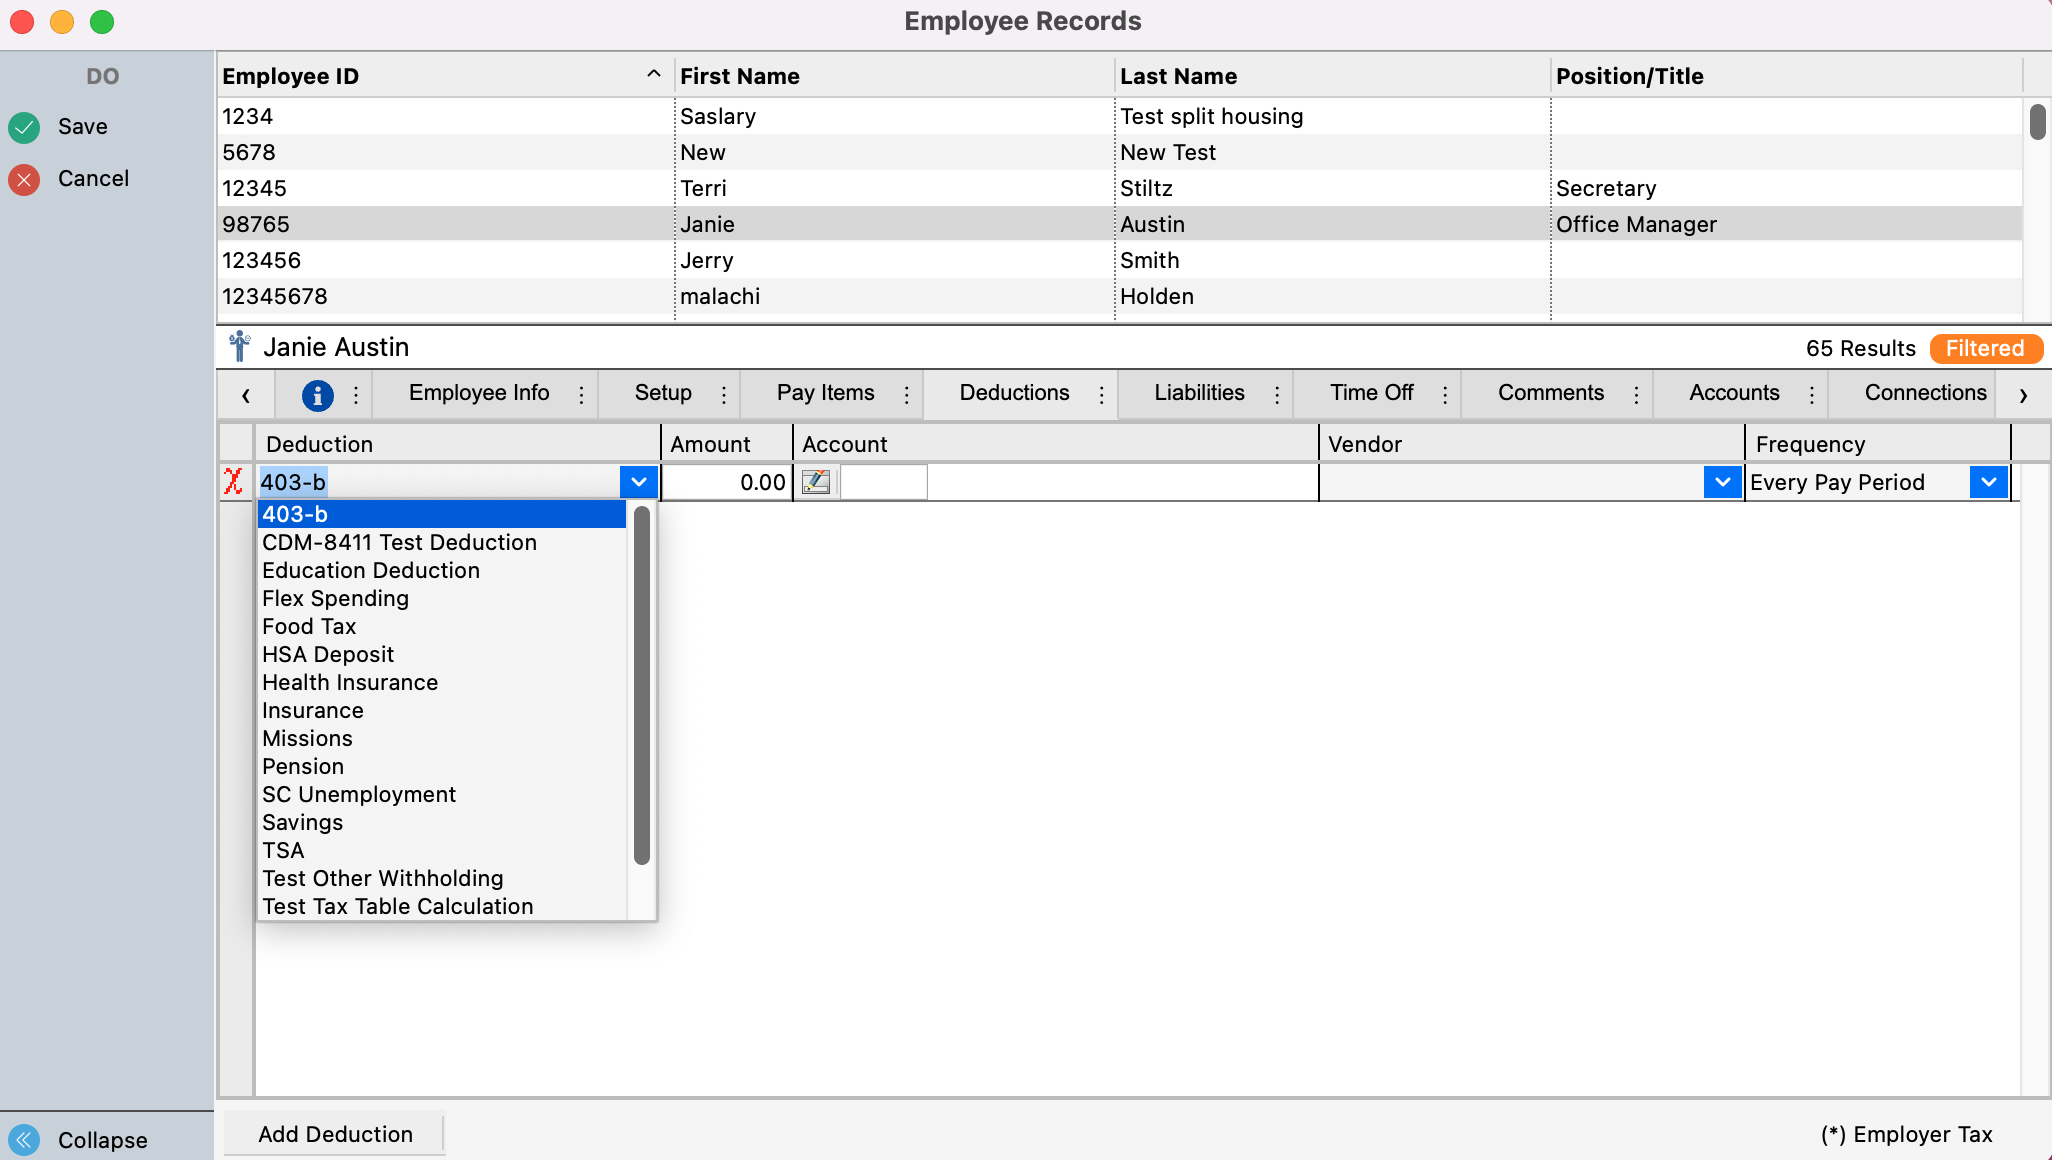Sort by the Employee ID column header
Image resolution: width=2052 pixels, height=1160 pixels.
tap(290, 76)
